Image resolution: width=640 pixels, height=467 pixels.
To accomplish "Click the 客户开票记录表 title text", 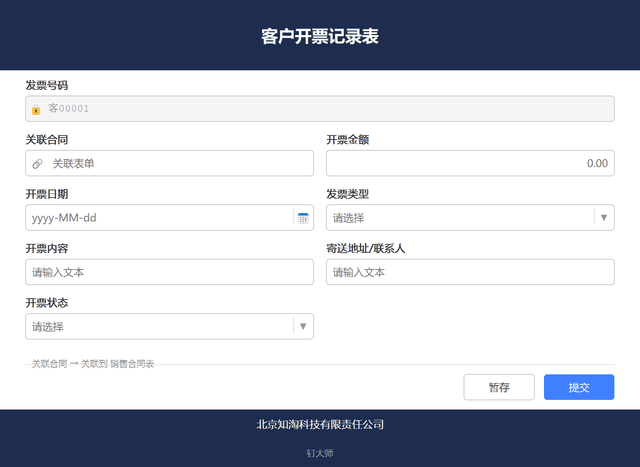I will (x=320, y=36).
